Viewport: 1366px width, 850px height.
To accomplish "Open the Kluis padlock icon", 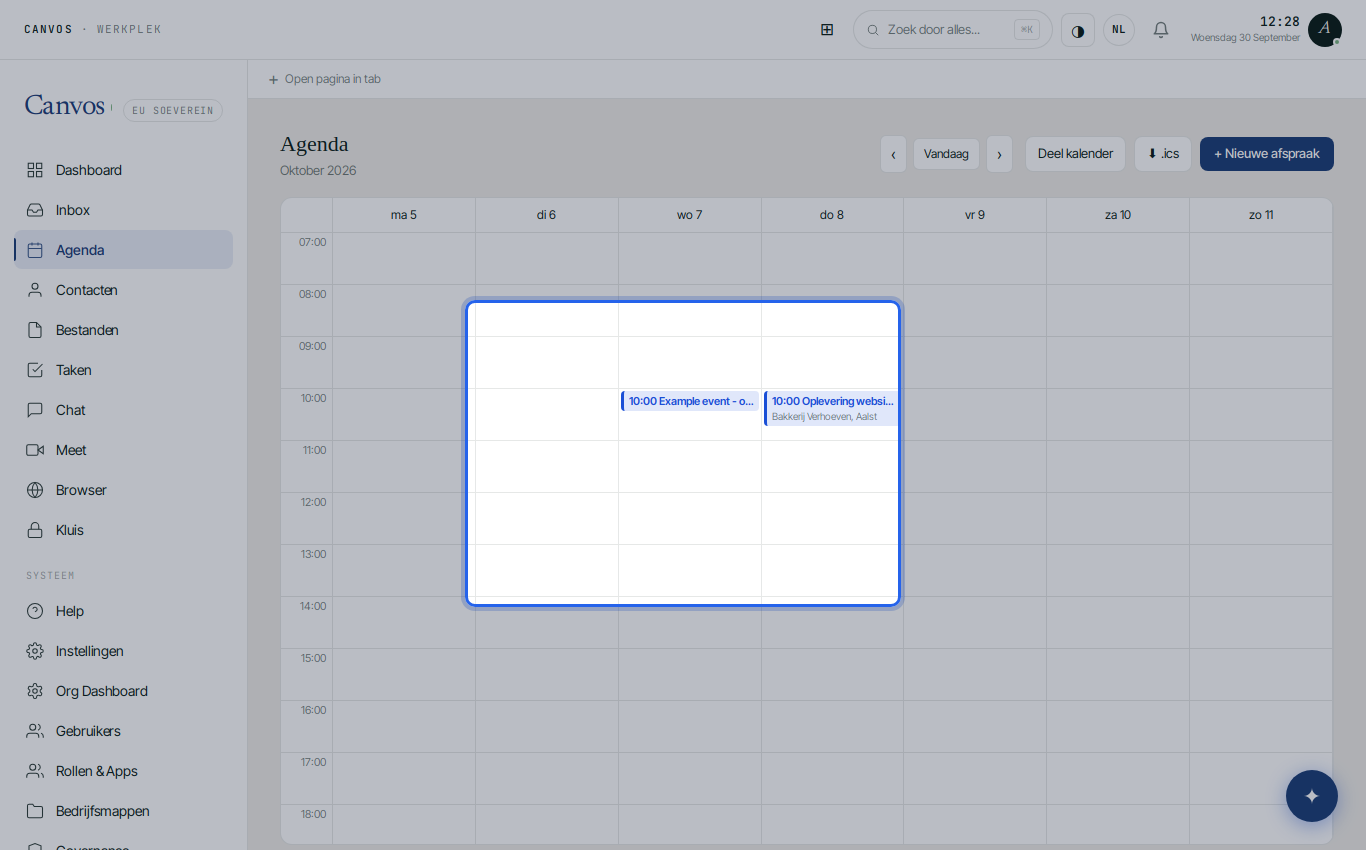I will 35,530.
